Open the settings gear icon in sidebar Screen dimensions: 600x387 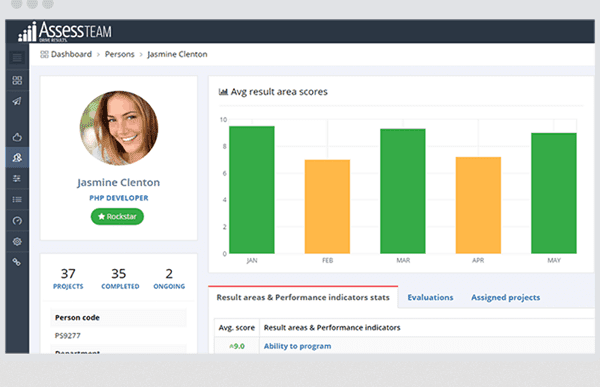pos(17,242)
